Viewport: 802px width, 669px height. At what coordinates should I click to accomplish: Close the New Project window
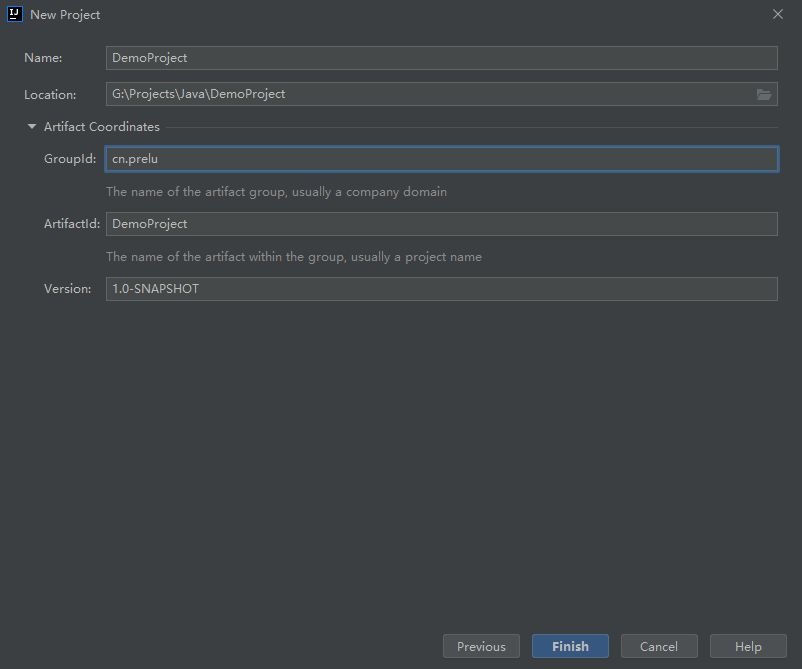pos(778,14)
